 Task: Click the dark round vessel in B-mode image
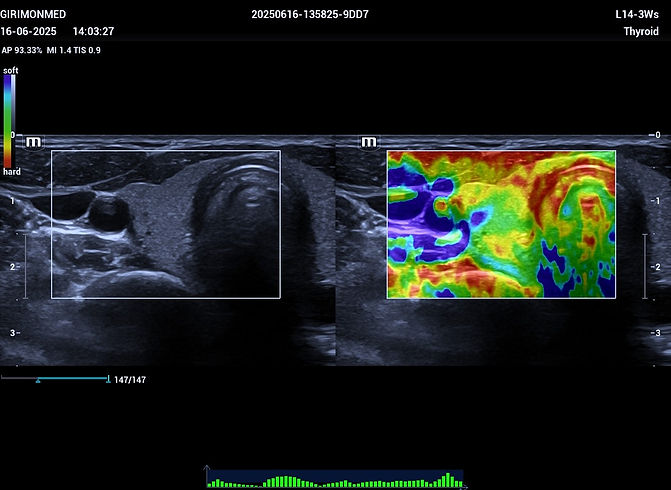coord(104,212)
